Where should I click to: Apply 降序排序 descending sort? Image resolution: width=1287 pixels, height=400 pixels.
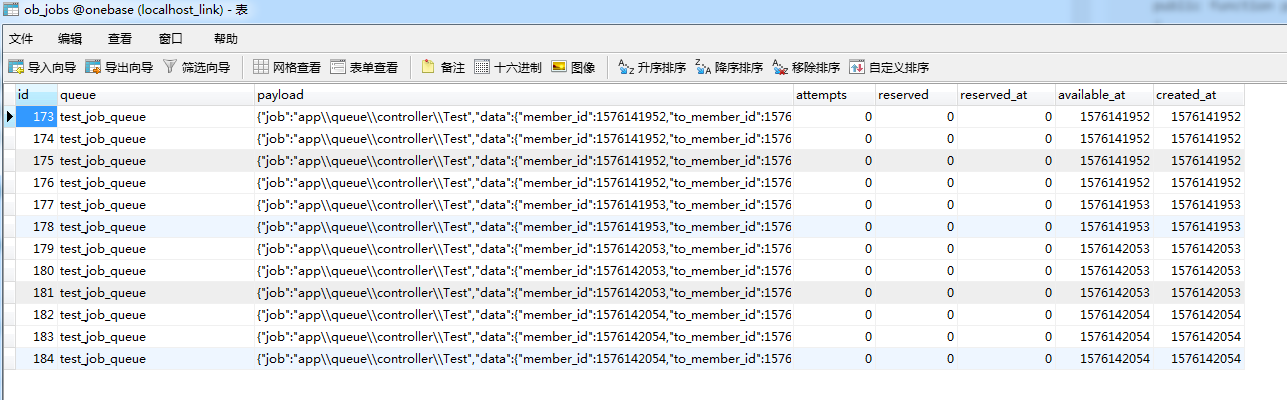[729, 68]
